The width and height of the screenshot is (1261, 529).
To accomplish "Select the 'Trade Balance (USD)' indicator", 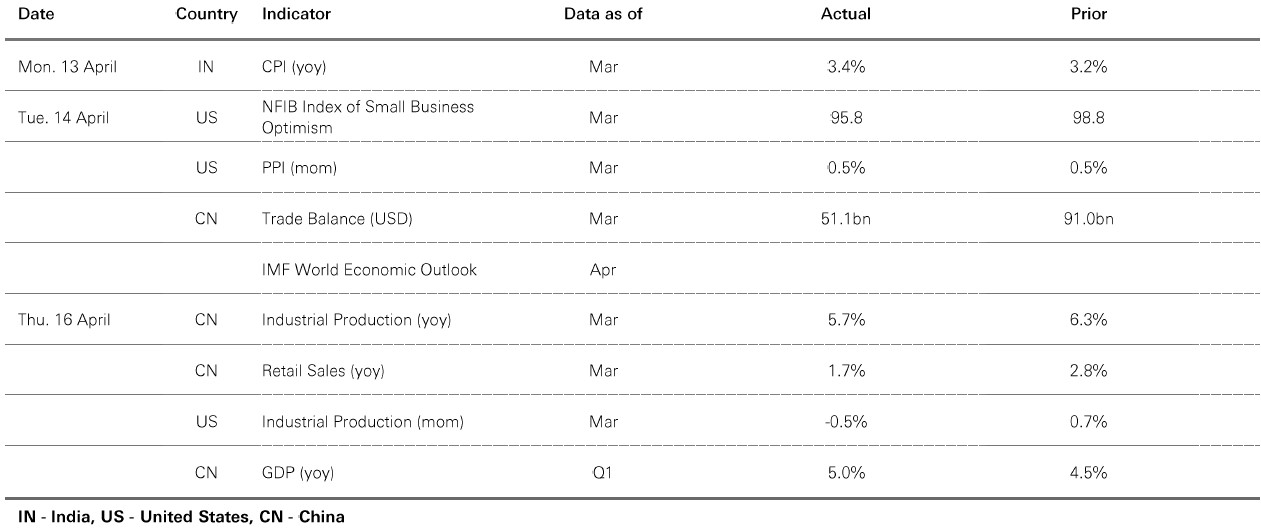I will click(x=336, y=219).
